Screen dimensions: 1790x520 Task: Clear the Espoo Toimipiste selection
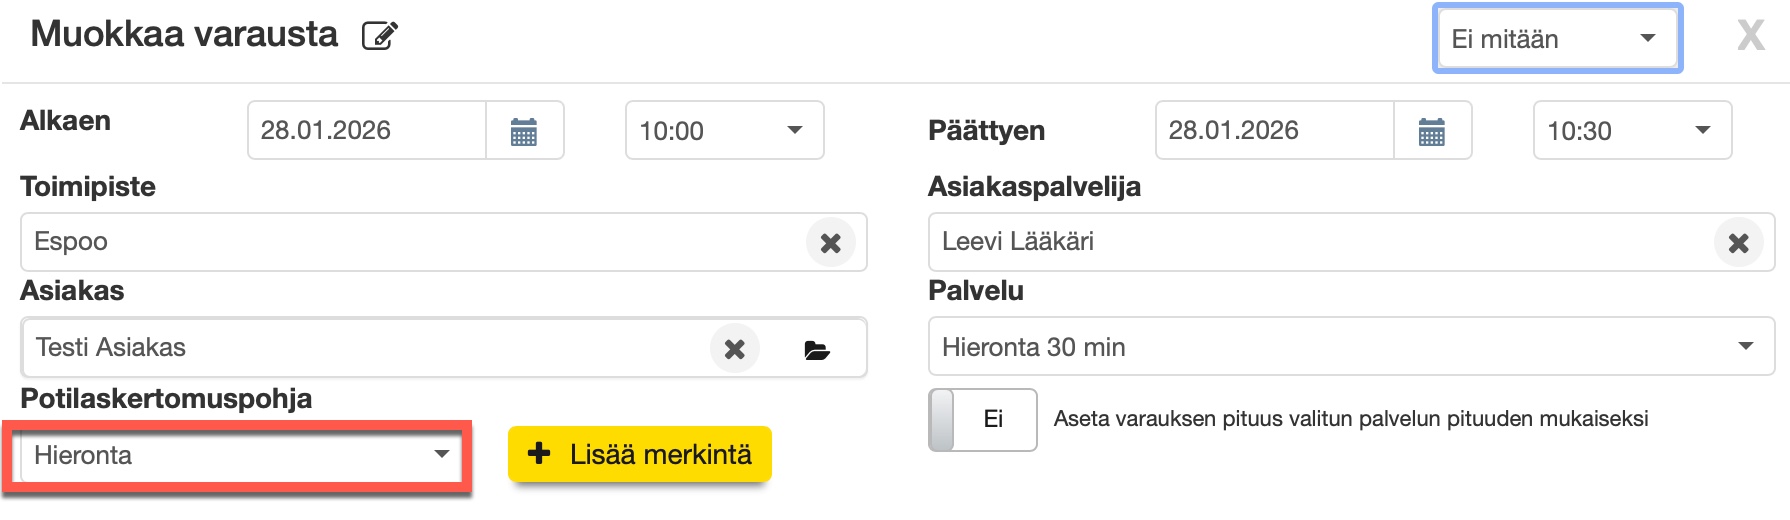[830, 243]
